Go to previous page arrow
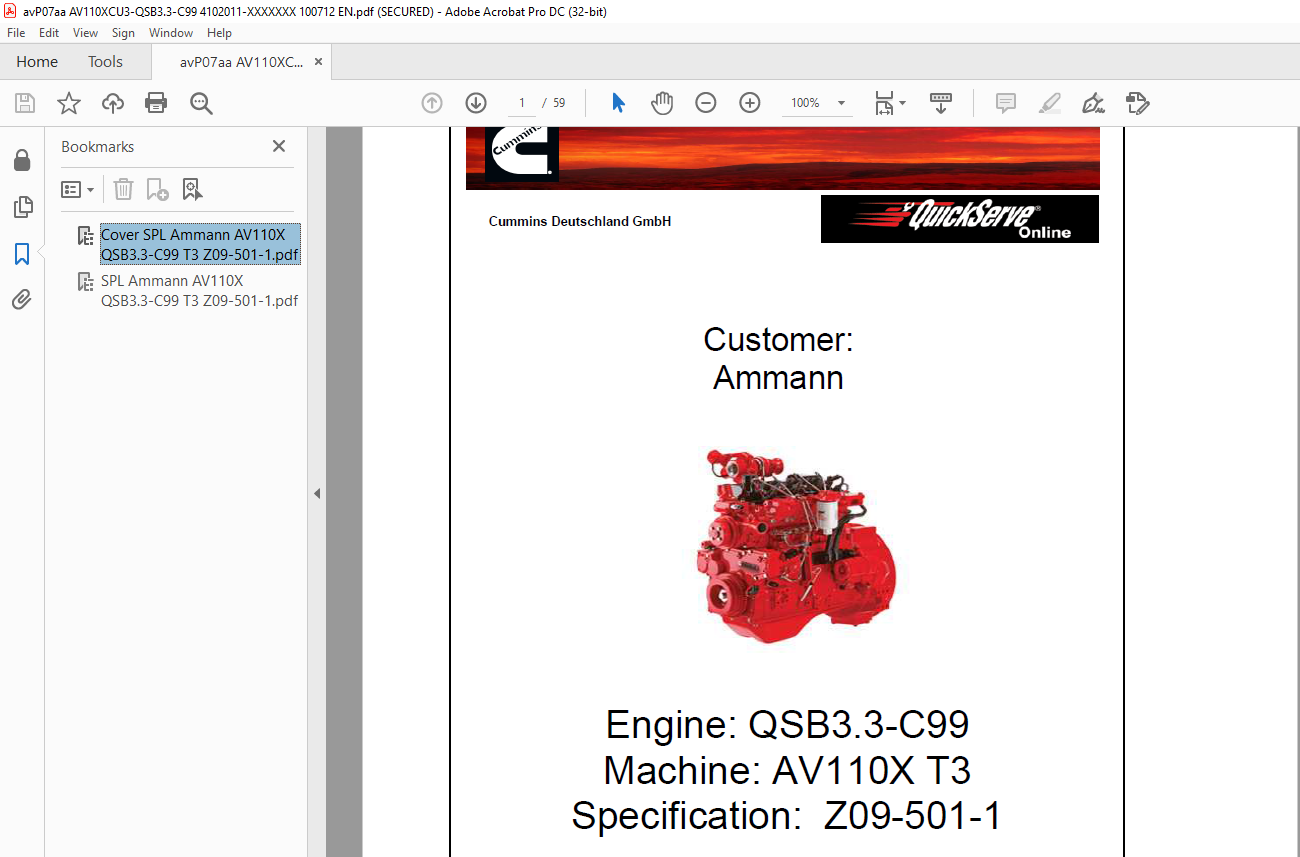Image resolution: width=1300 pixels, height=857 pixels. (x=432, y=103)
